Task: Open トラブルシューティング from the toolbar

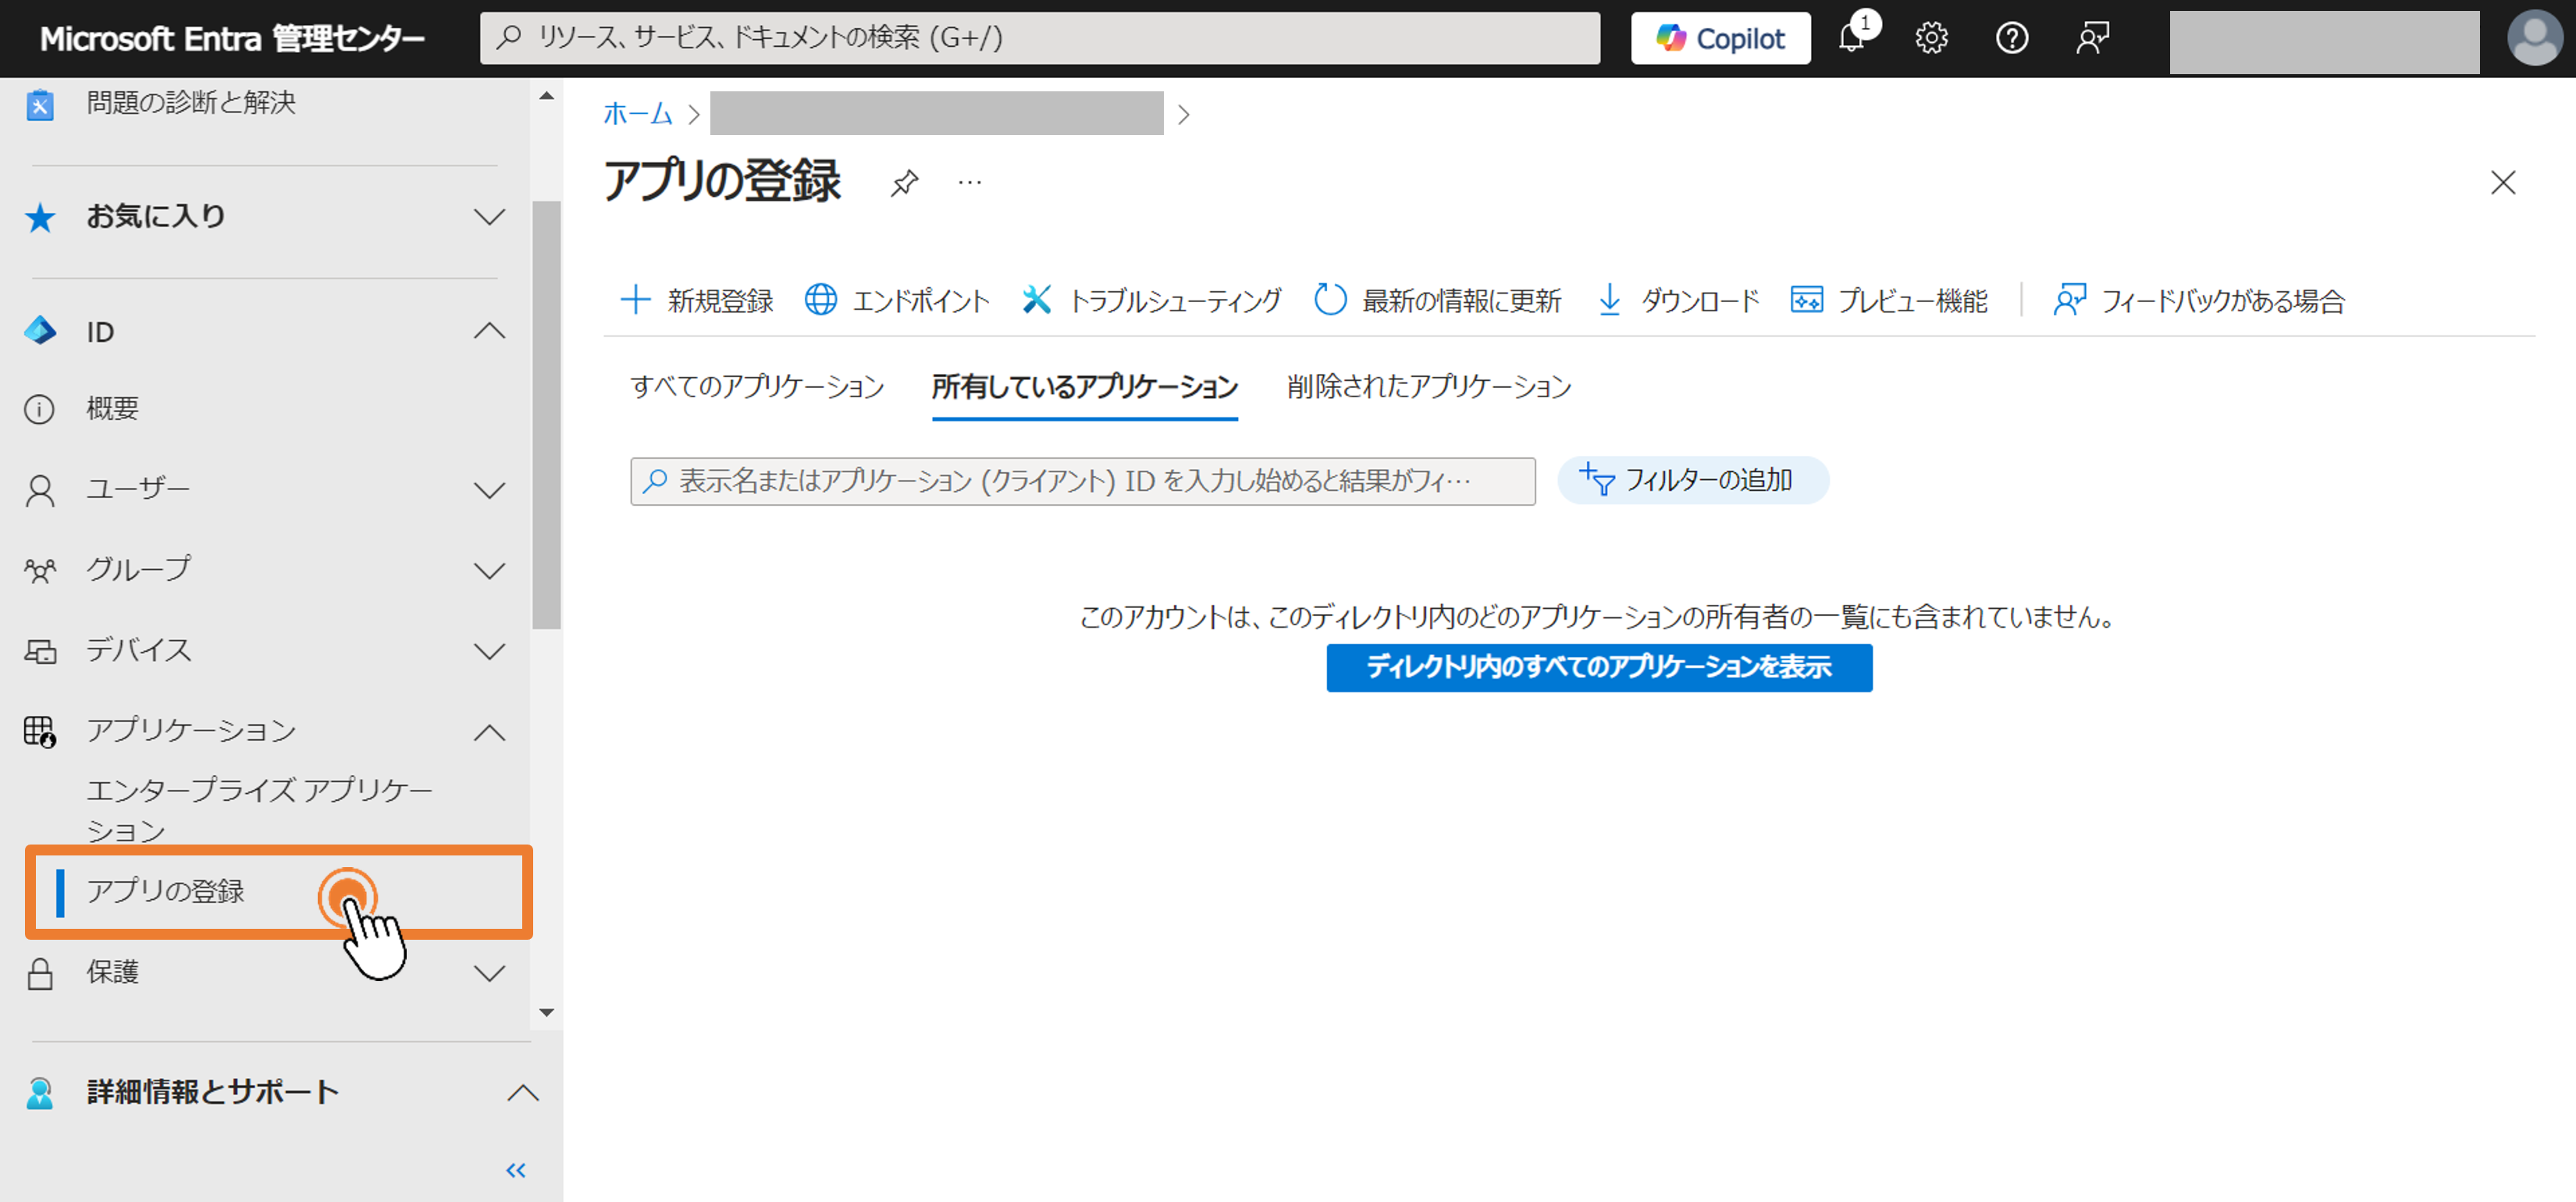Action: 1152,300
